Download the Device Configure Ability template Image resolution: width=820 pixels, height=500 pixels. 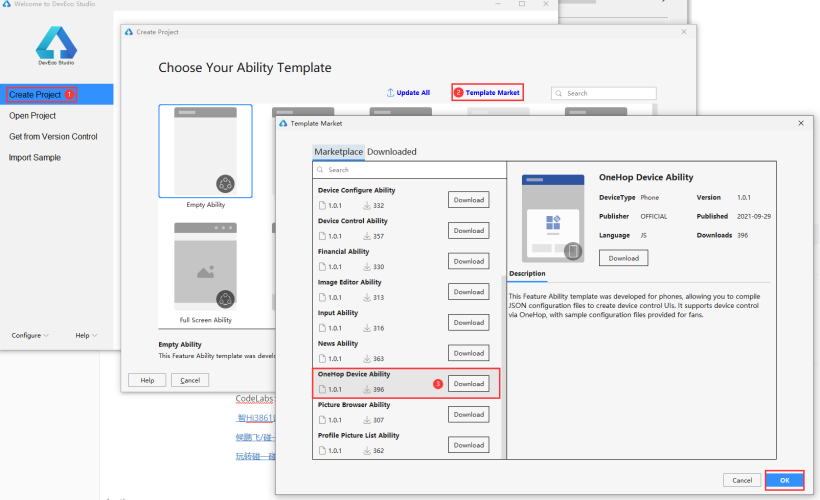pos(469,200)
